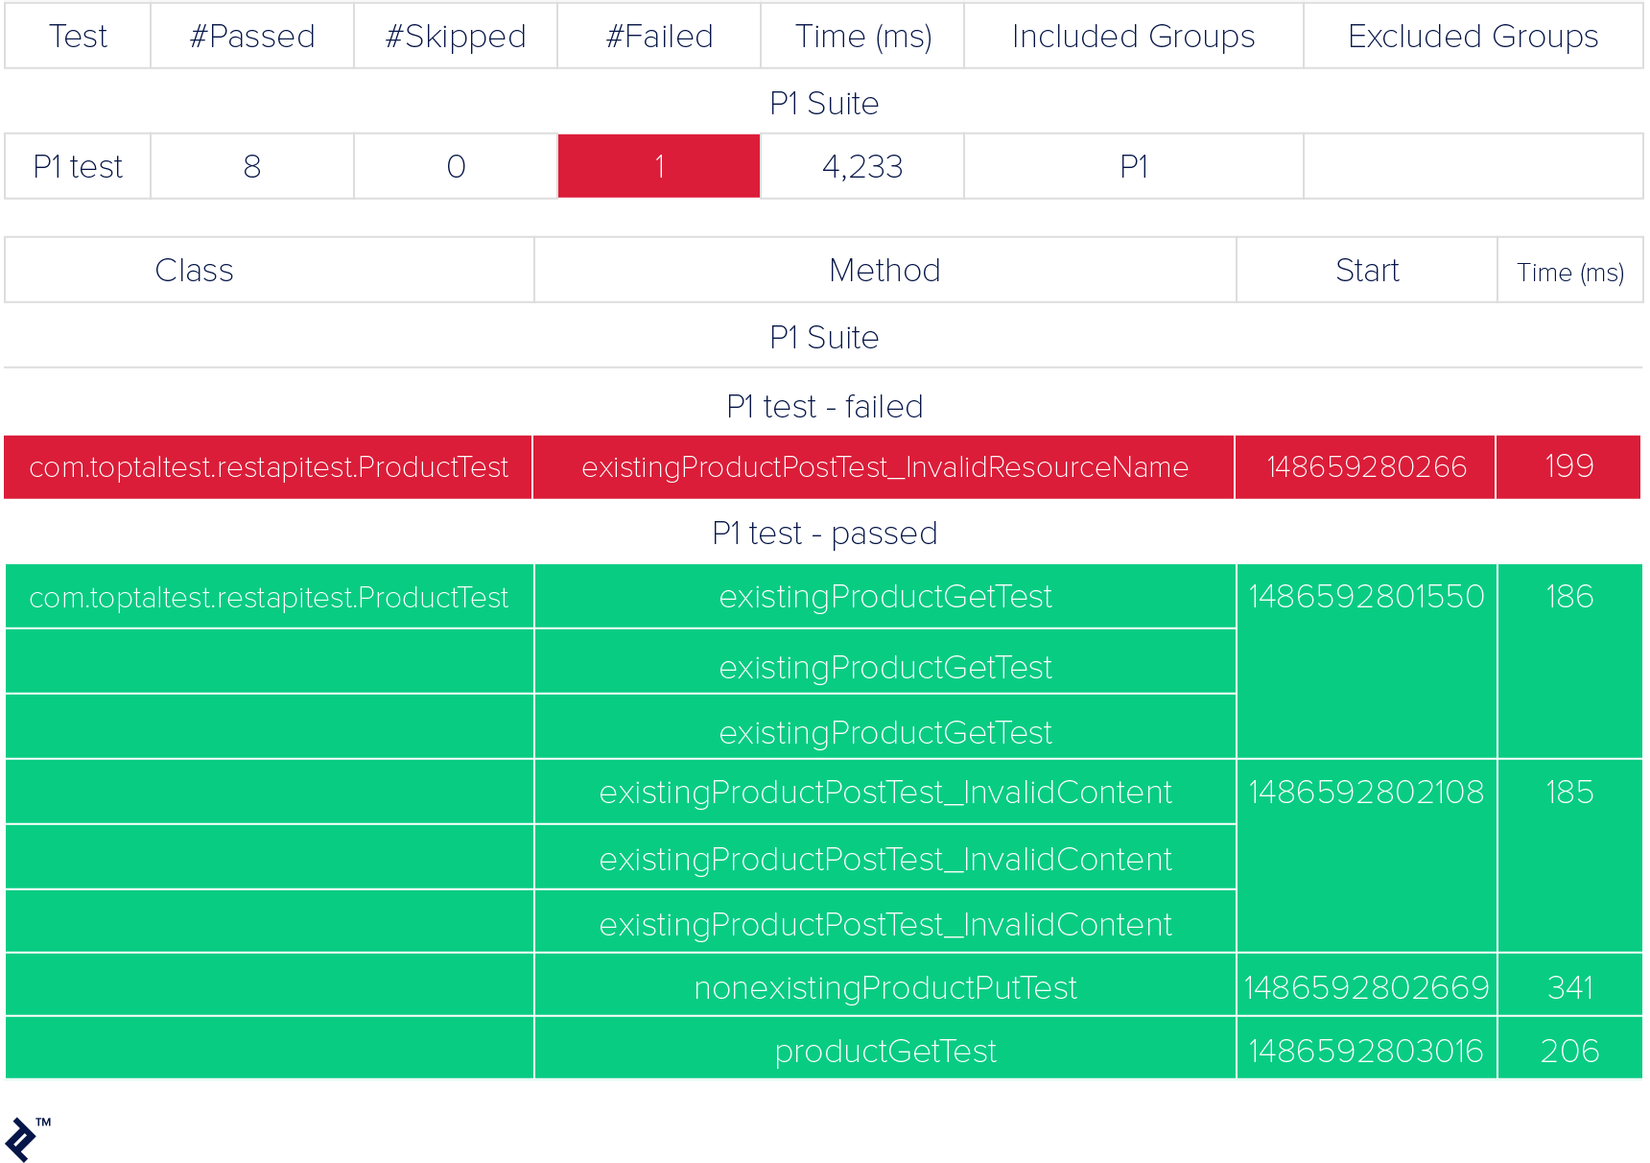Click the Included Groups column header
Screen dimensions: 1650x1163
[x=1133, y=36]
